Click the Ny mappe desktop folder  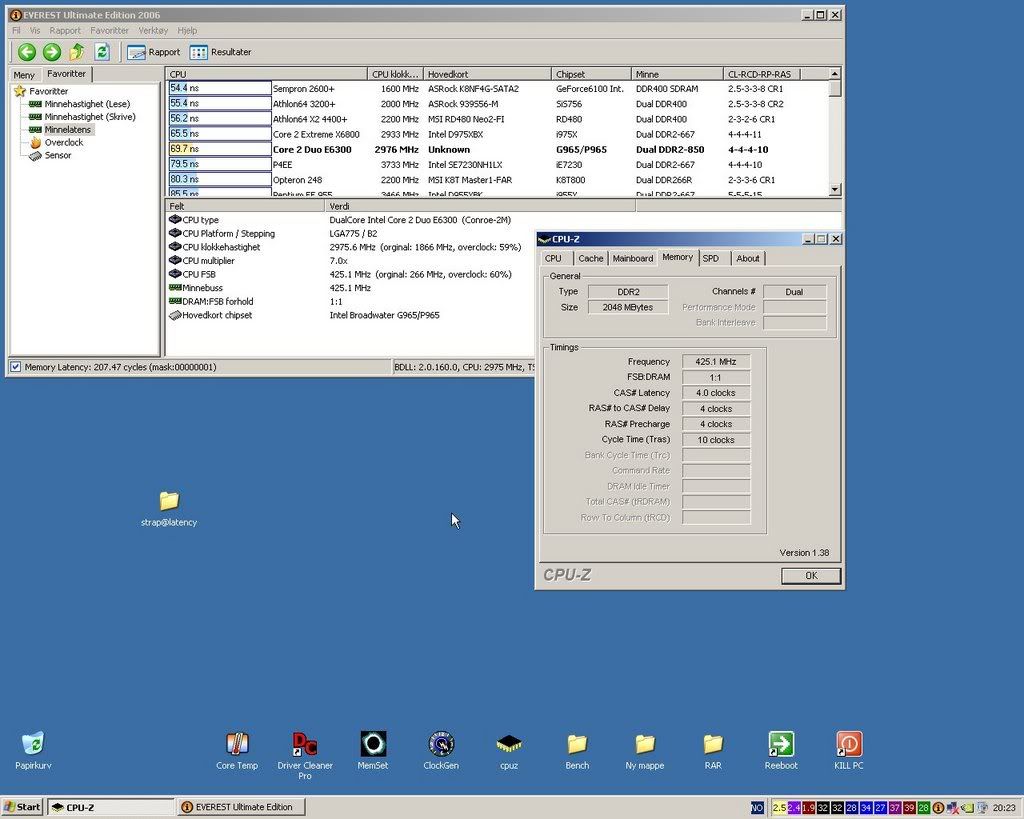pos(645,751)
